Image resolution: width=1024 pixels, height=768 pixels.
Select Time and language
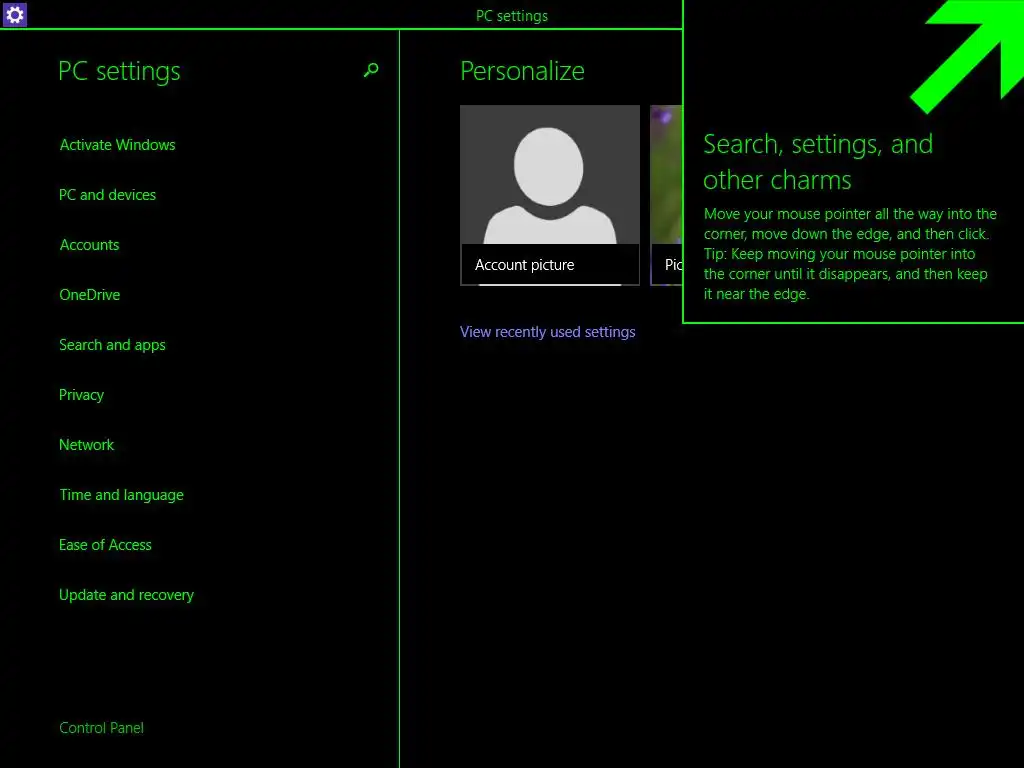[121, 495]
